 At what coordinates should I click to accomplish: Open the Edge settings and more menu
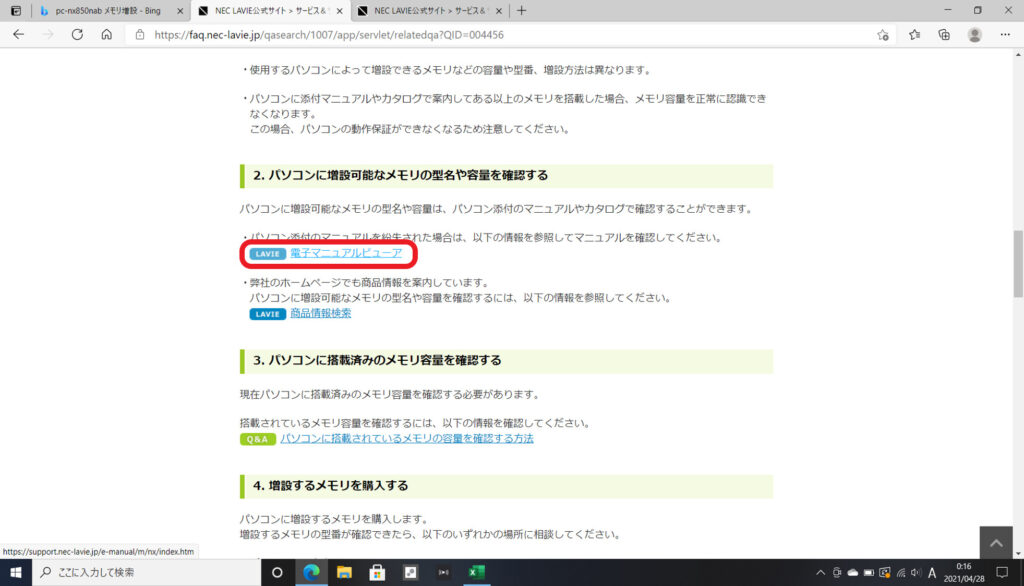tap(1004, 34)
